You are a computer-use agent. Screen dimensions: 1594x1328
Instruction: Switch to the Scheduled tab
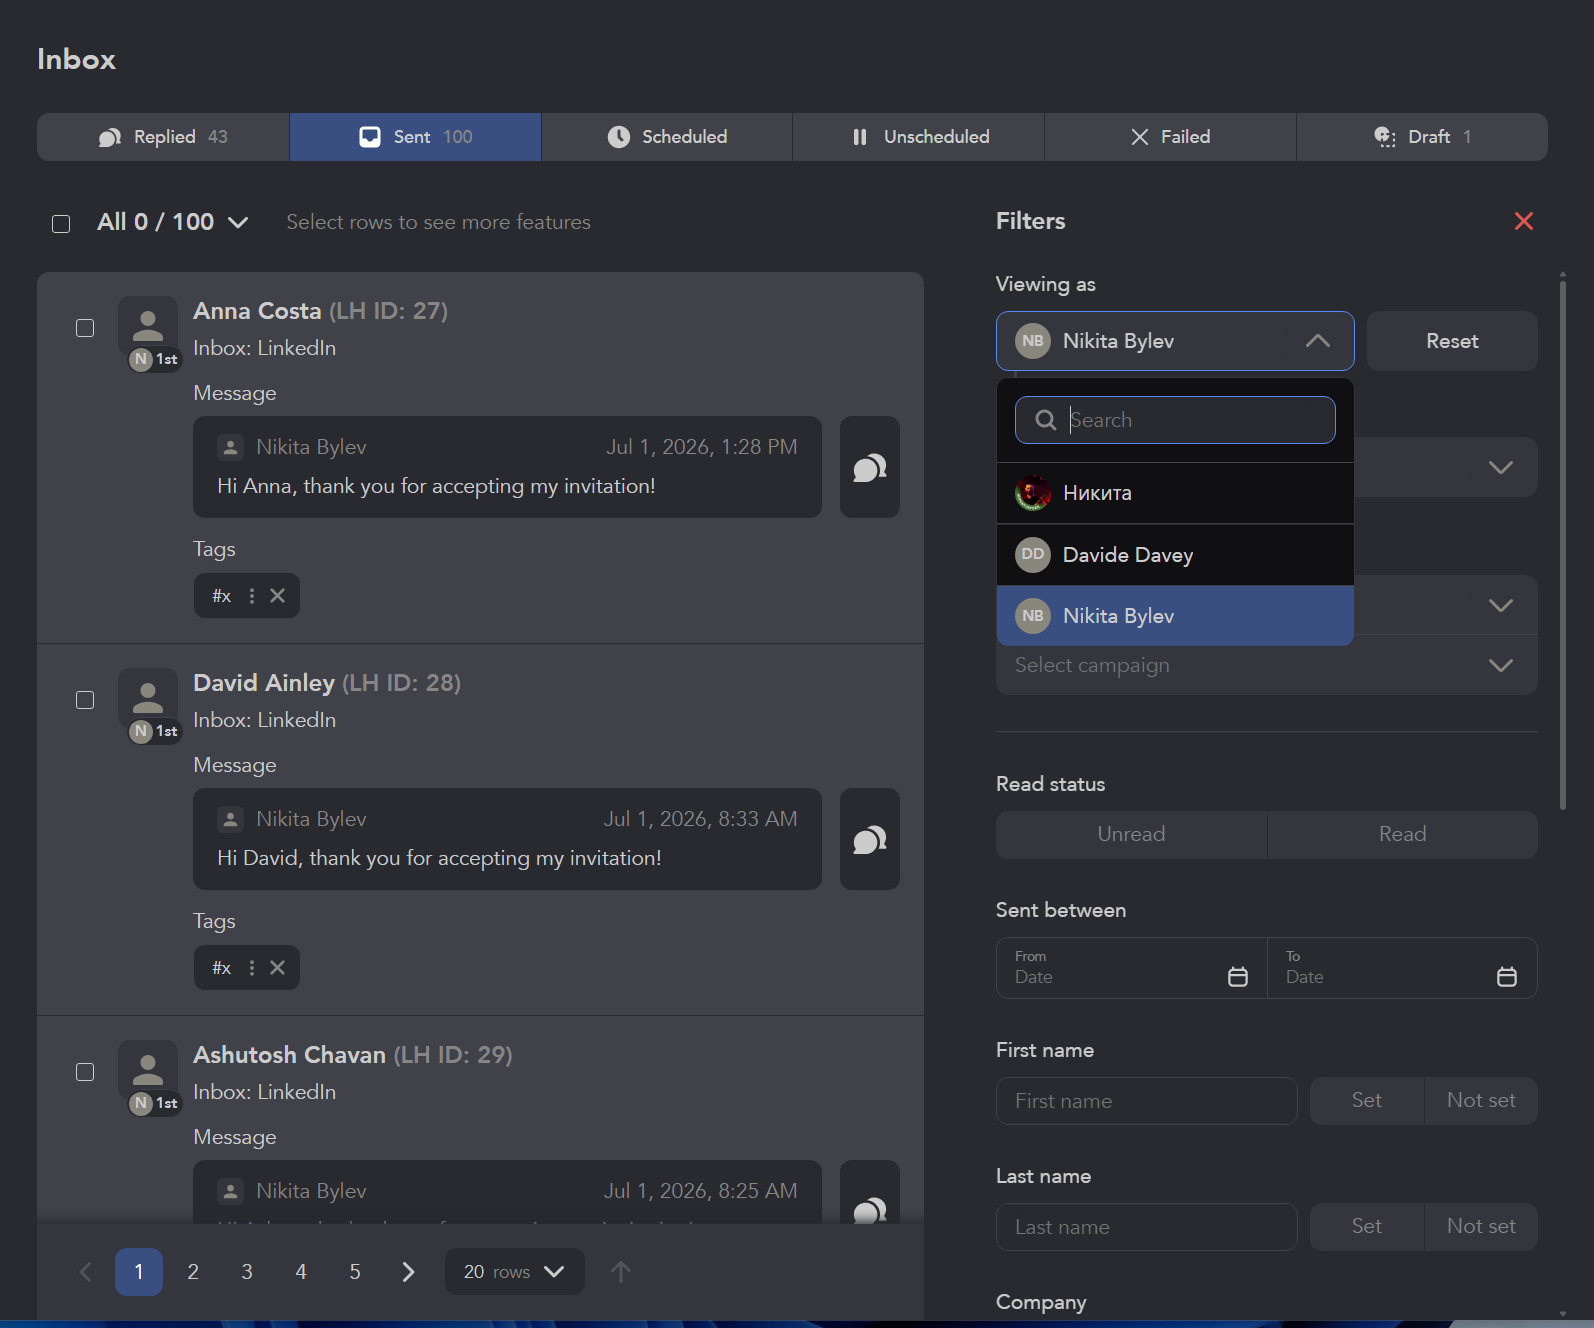pyautogui.click(x=667, y=137)
